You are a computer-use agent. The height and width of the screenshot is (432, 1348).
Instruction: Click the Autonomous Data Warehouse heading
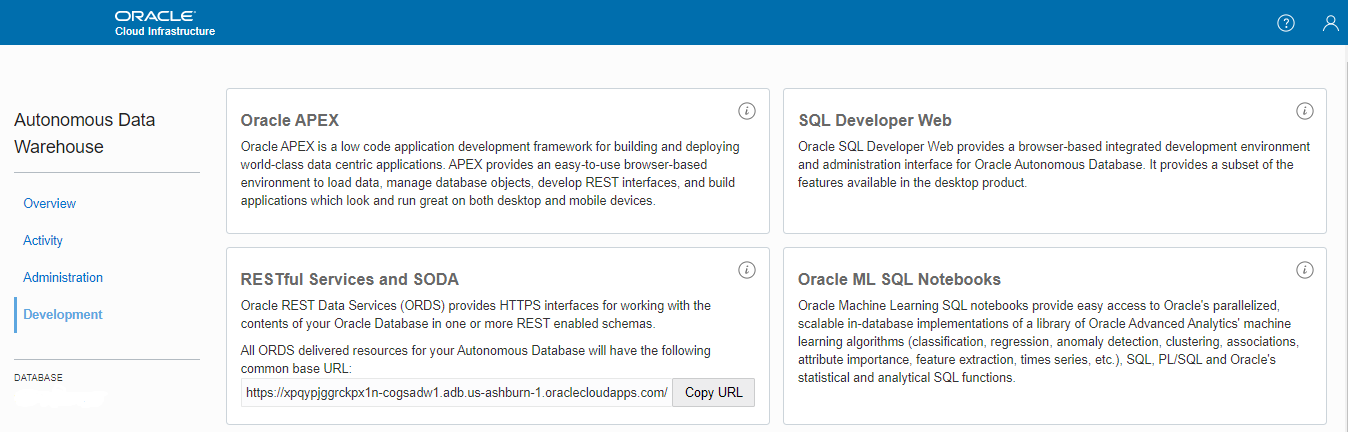point(85,133)
